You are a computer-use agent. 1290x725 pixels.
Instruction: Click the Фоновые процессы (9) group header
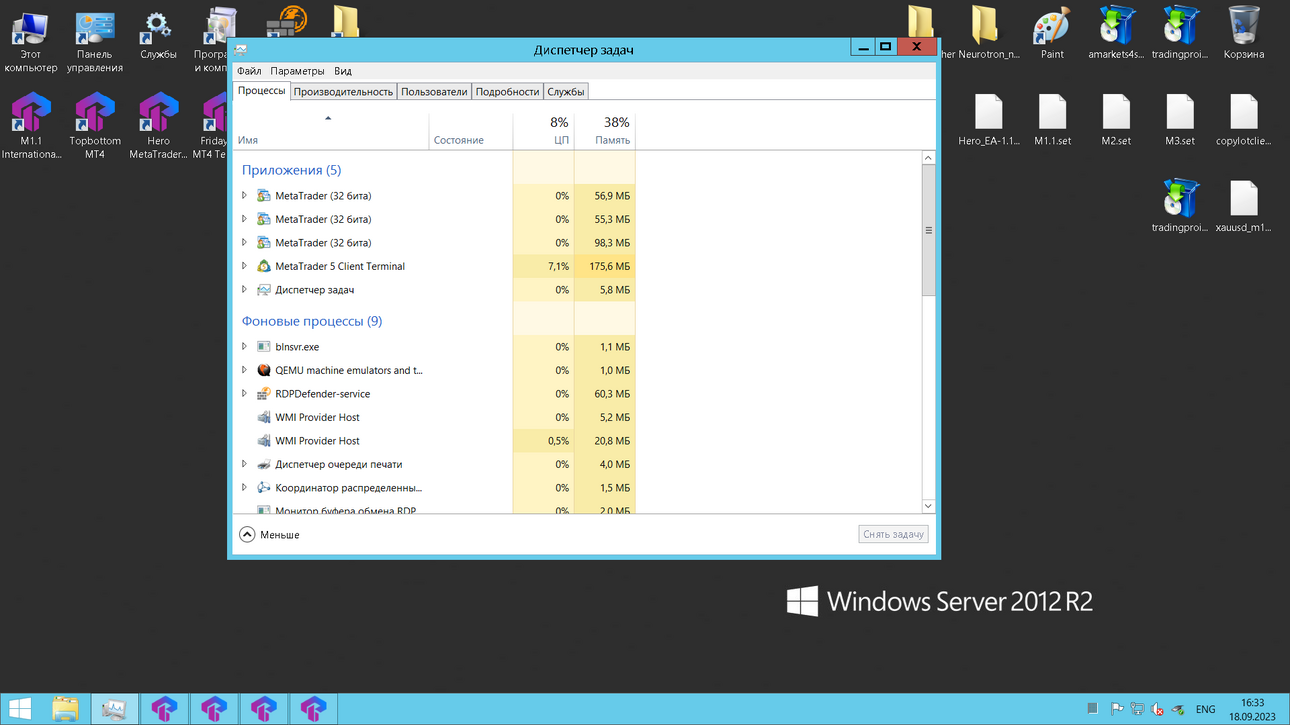click(x=312, y=321)
